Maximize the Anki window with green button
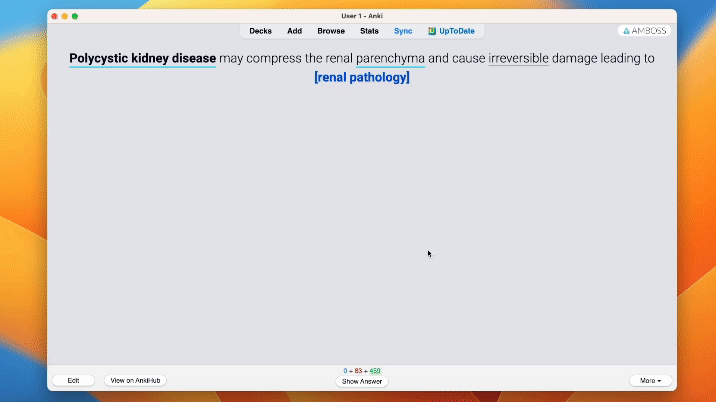This screenshot has height=402, width=716. coord(75,16)
